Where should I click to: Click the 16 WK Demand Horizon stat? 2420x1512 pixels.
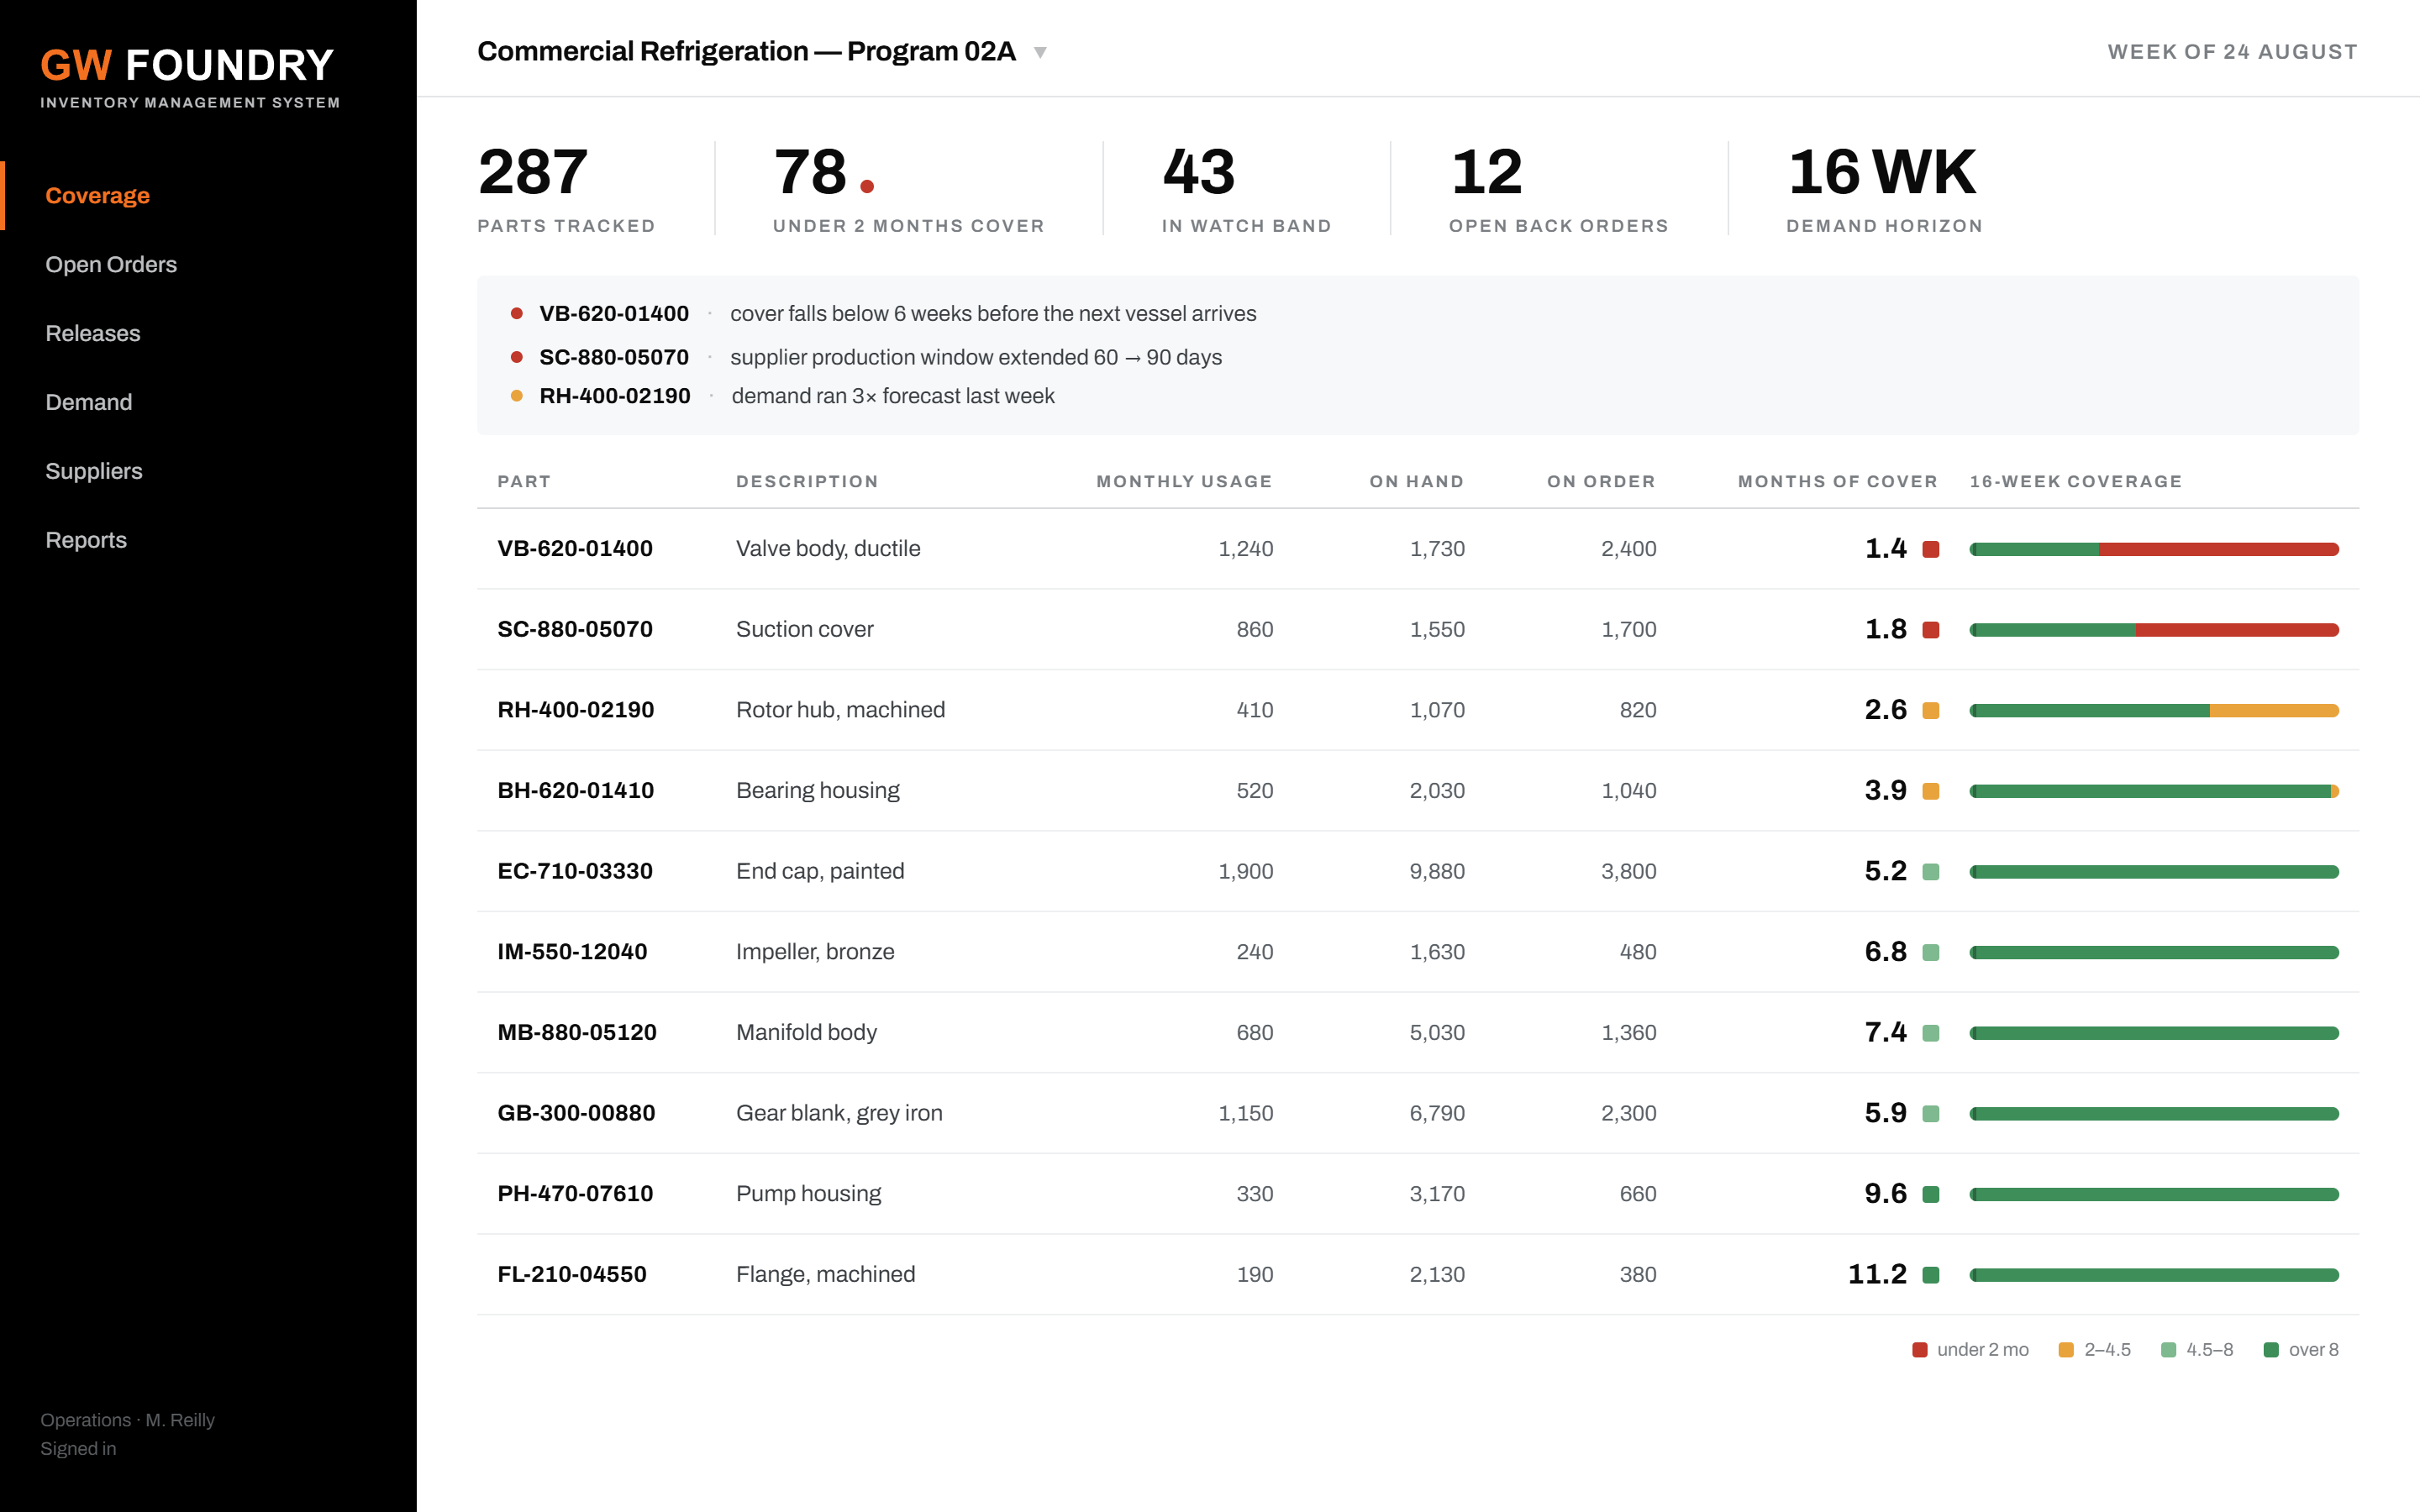click(1884, 189)
